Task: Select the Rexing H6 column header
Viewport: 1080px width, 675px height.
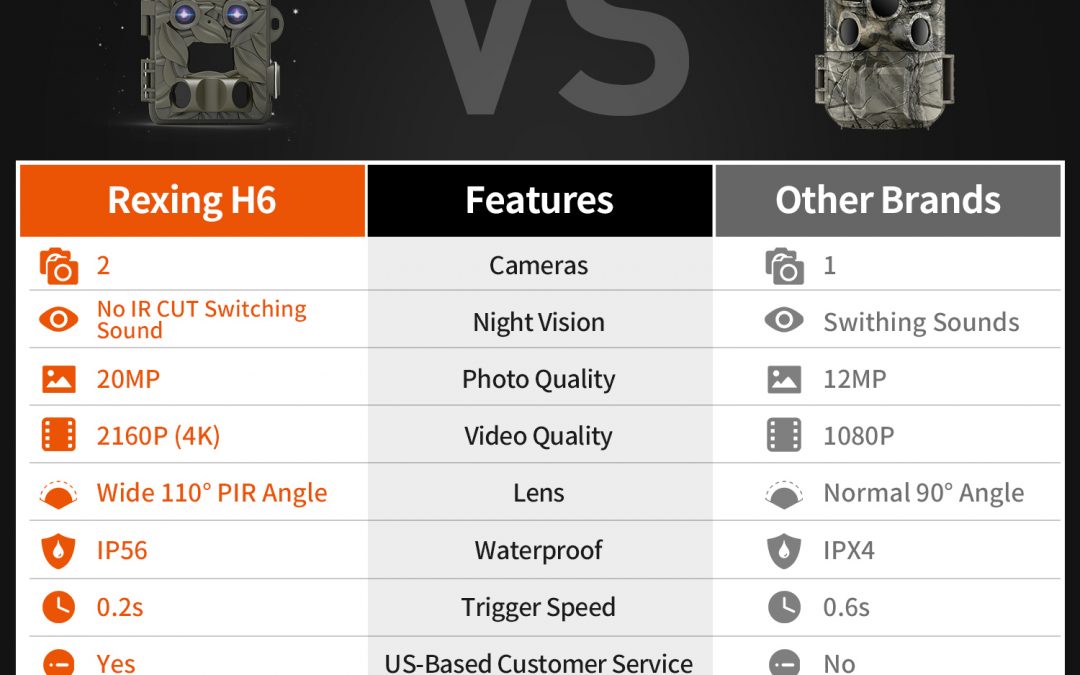Action: [x=192, y=200]
